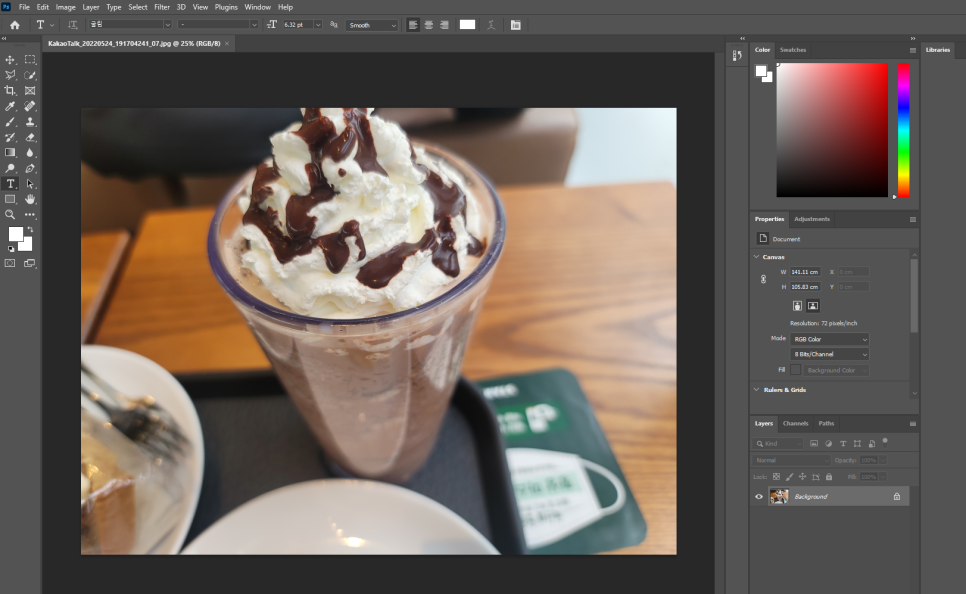Toggle center text alignment
Image resolution: width=966 pixels, height=594 pixels.
pos(428,25)
